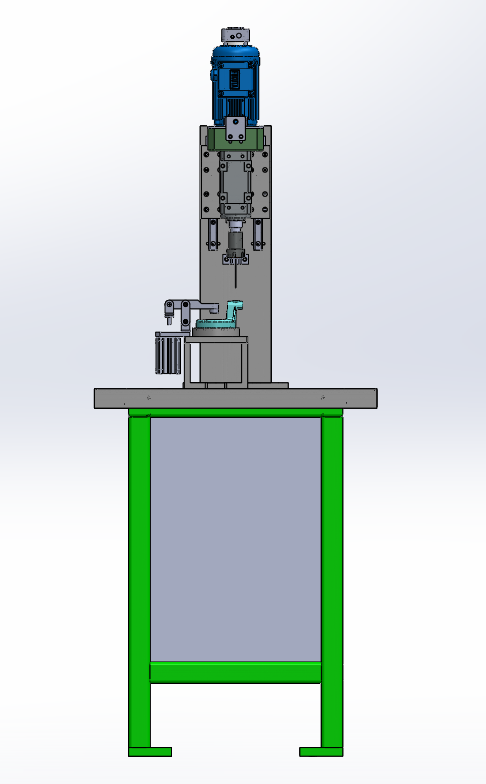Select the green motor mounting block

236,139
